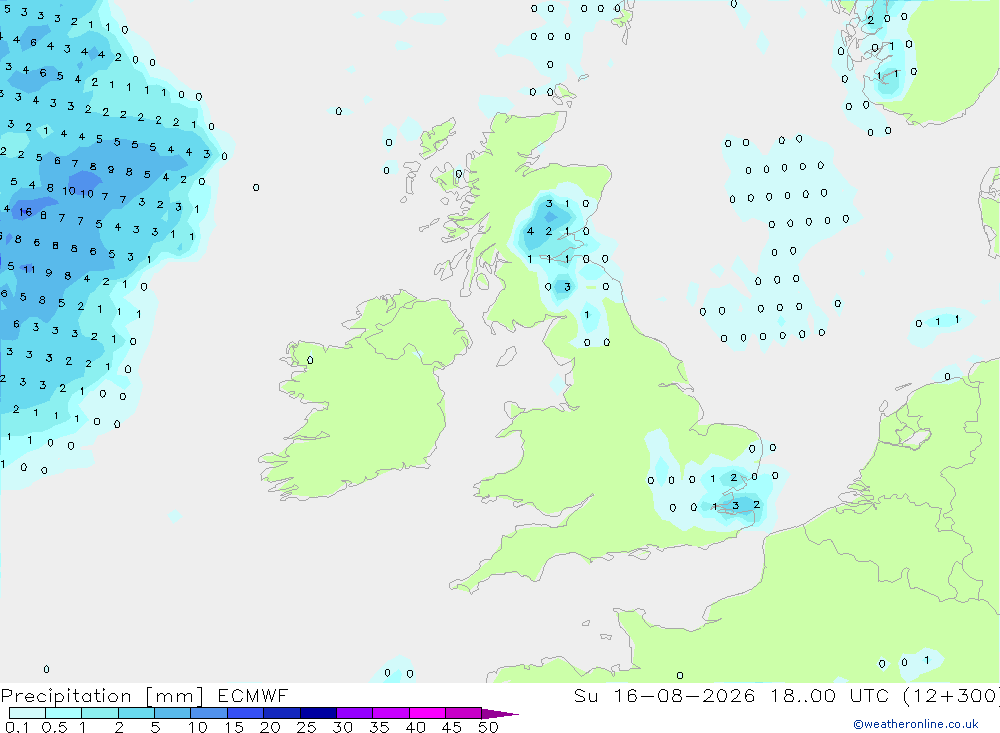The image size is (1000, 733).
Task: Click the 'Su' weekday abbreviation
Action: coord(586,696)
